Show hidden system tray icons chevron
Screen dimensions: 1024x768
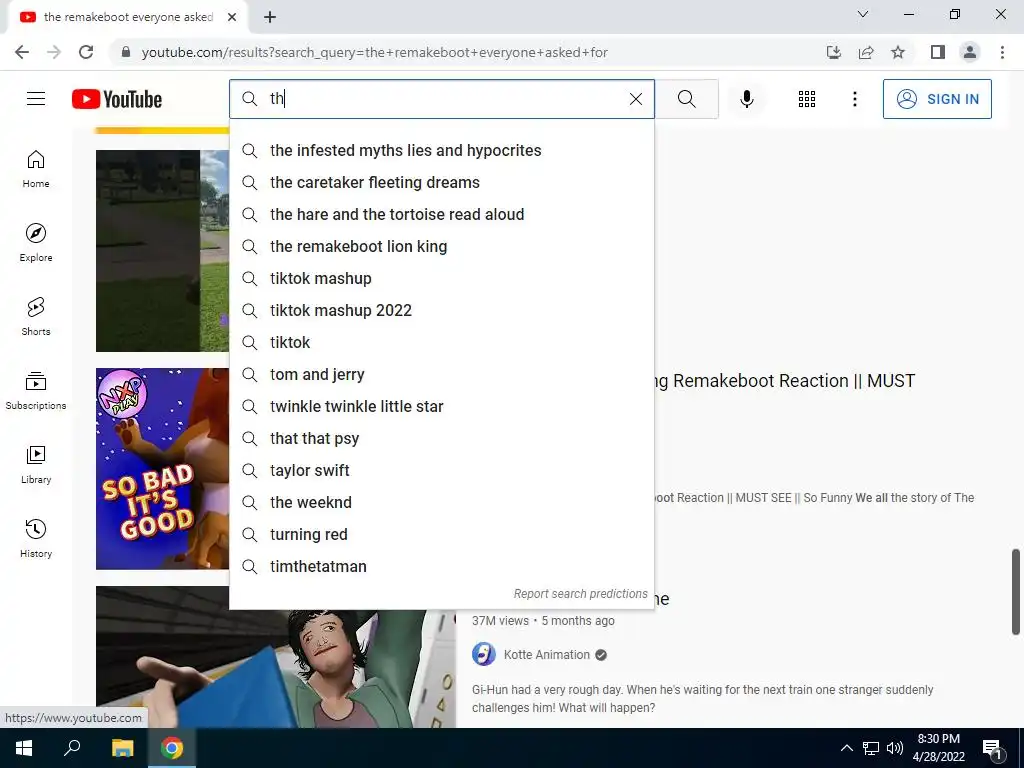(846, 748)
